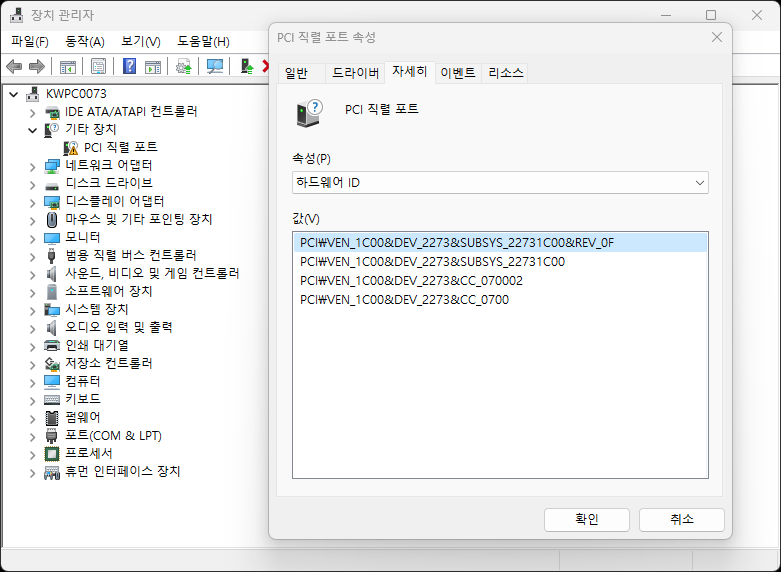This screenshot has height=572, width=781.
Task: Open the 파일(F) menu
Action: (x=30, y=41)
